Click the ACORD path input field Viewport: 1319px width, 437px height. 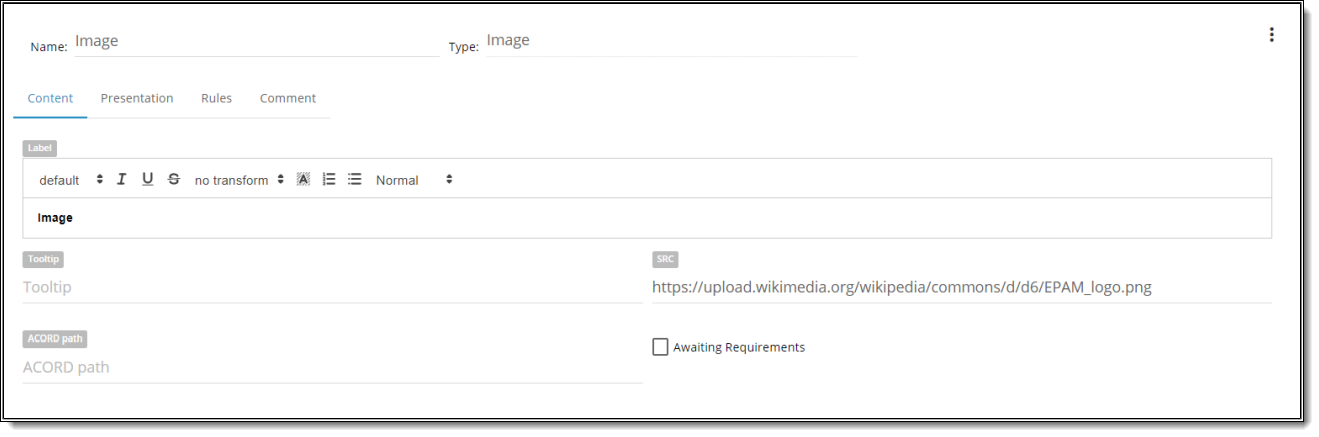coord(332,367)
